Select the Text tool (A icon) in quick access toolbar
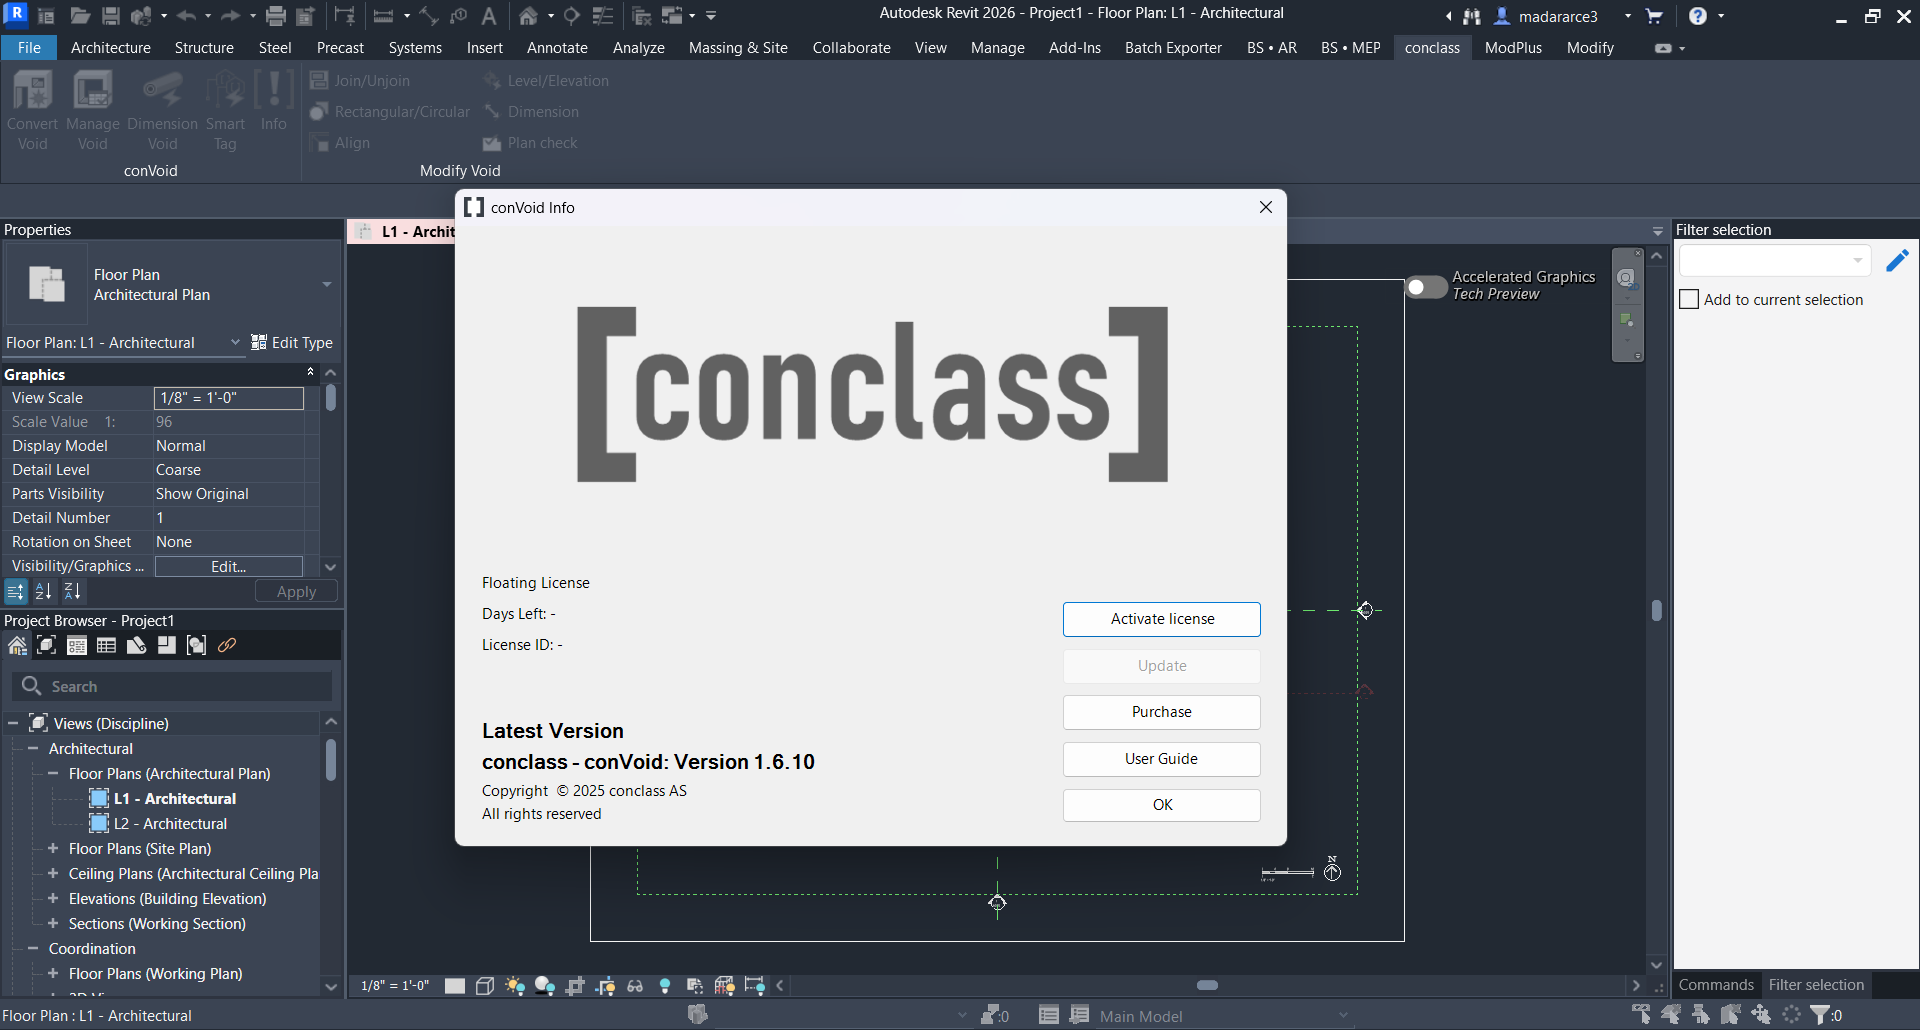This screenshot has width=1920, height=1030. (489, 16)
